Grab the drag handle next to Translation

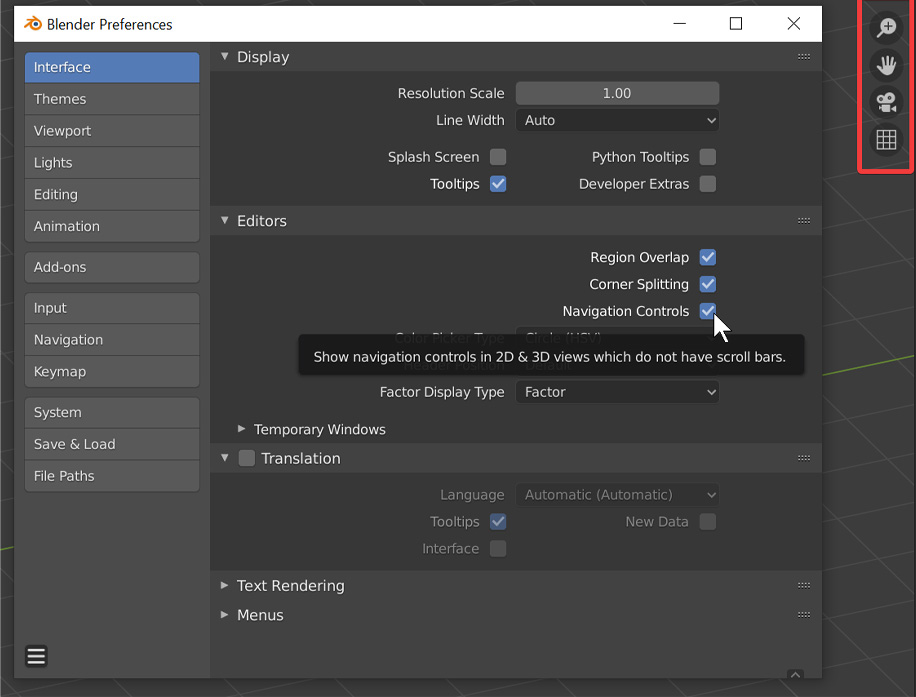tap(803, 457)
